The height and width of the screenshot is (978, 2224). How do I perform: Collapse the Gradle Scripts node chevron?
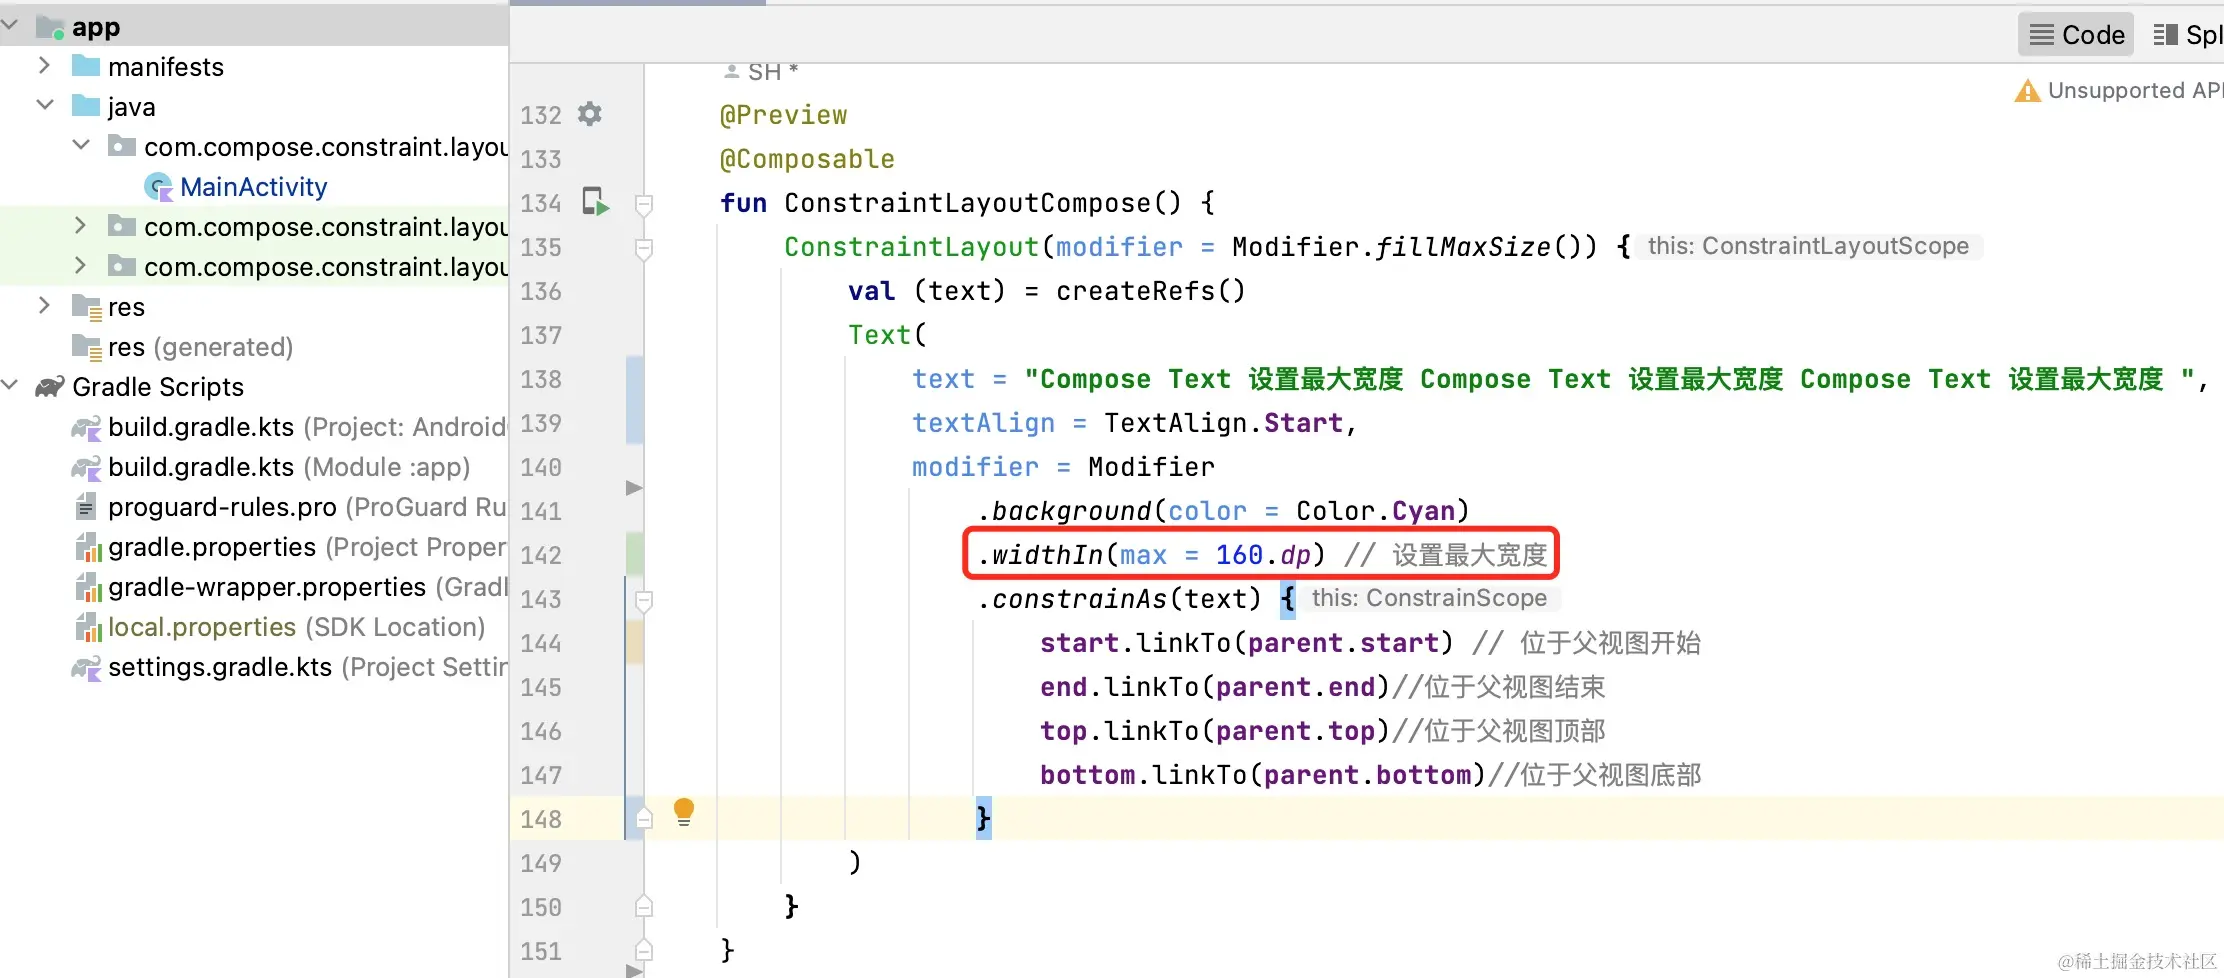click(x=10, y=385)
